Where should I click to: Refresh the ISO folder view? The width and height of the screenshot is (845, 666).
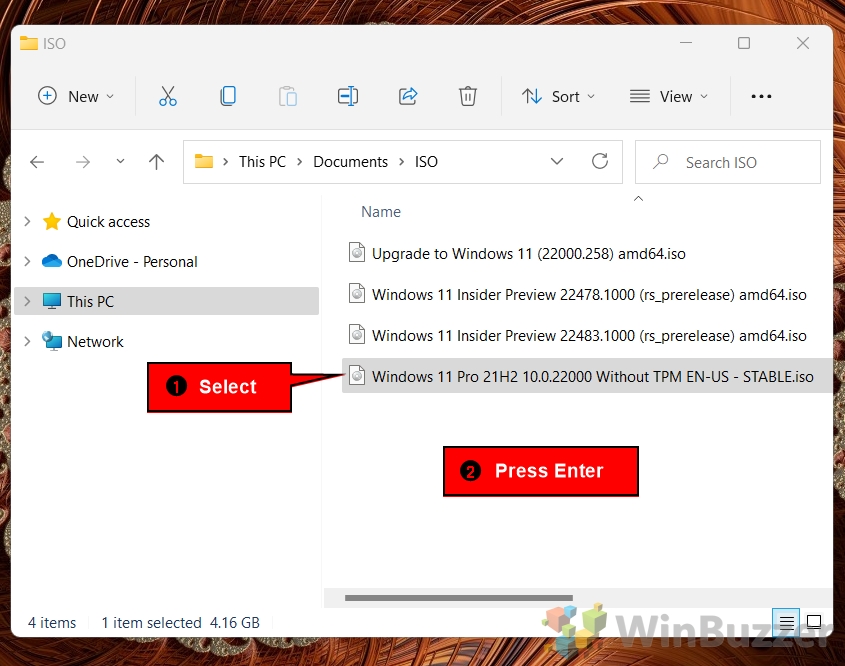point(600,161)
